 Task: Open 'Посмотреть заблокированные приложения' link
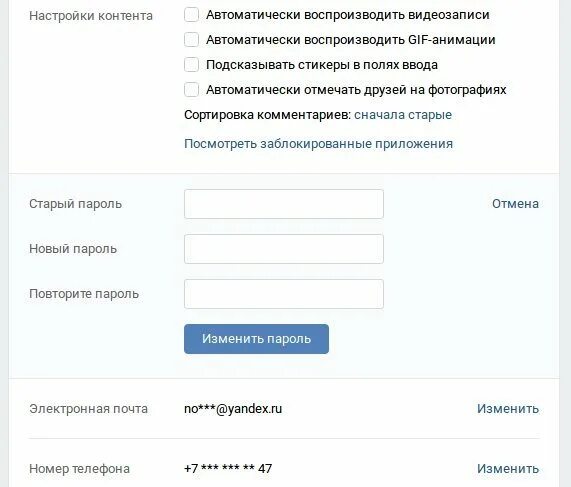tap(318, 144)
